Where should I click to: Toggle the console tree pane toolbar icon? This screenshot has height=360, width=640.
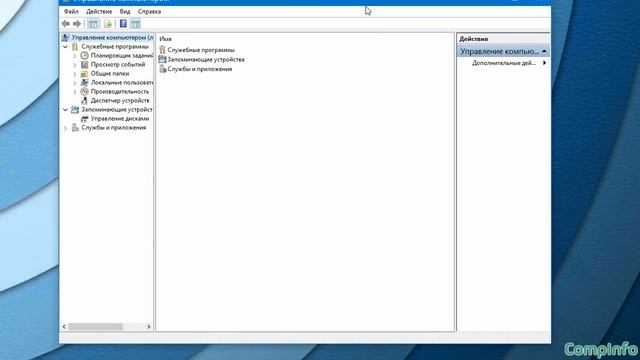point(93,24)
